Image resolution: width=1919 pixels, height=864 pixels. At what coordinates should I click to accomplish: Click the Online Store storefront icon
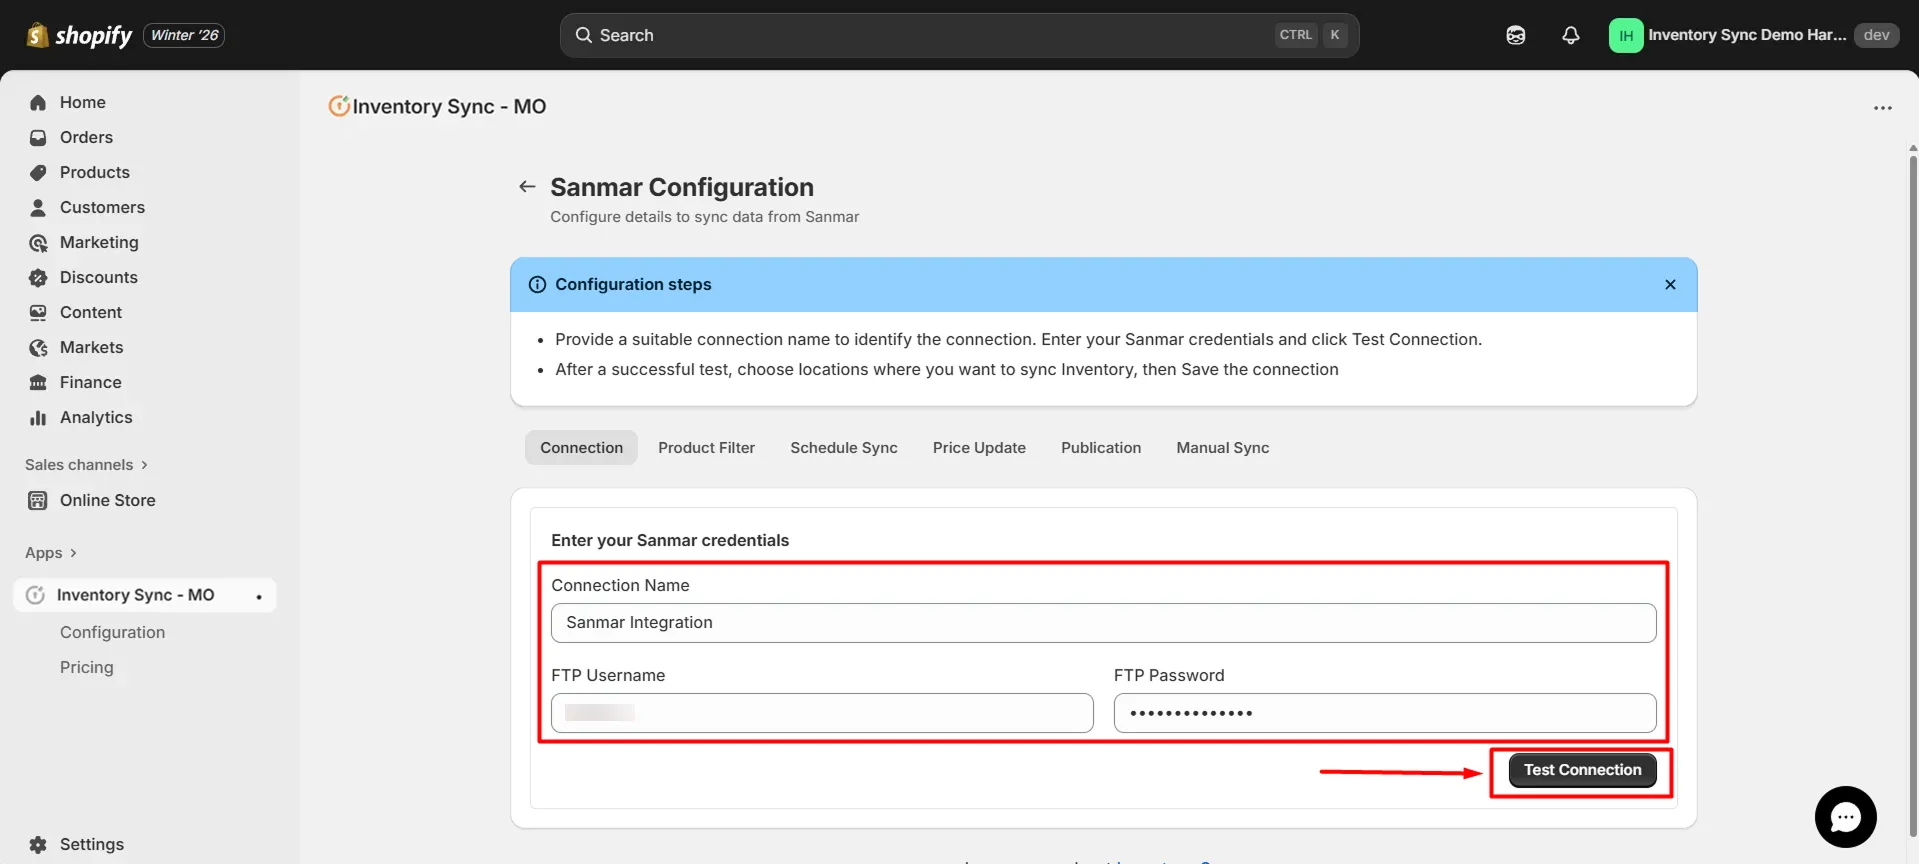pyautogui.click(x=38, y=500)
